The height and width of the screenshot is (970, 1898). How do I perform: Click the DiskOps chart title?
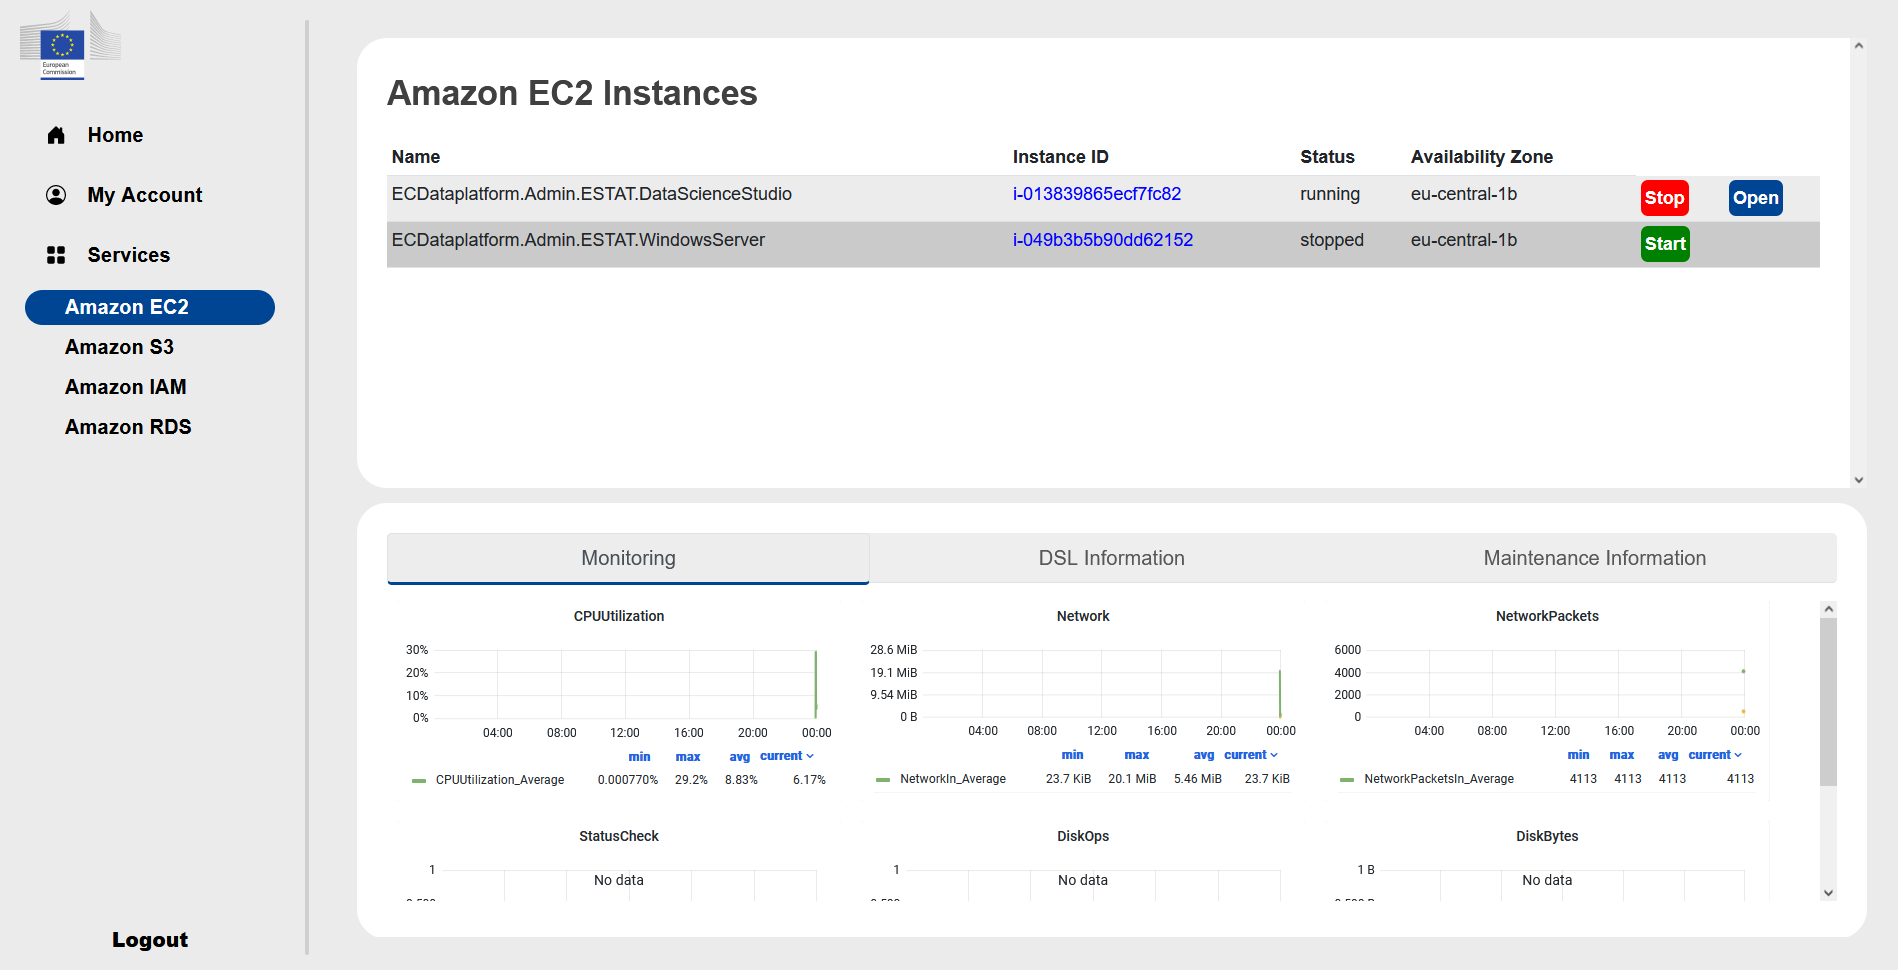point(1083,836)
